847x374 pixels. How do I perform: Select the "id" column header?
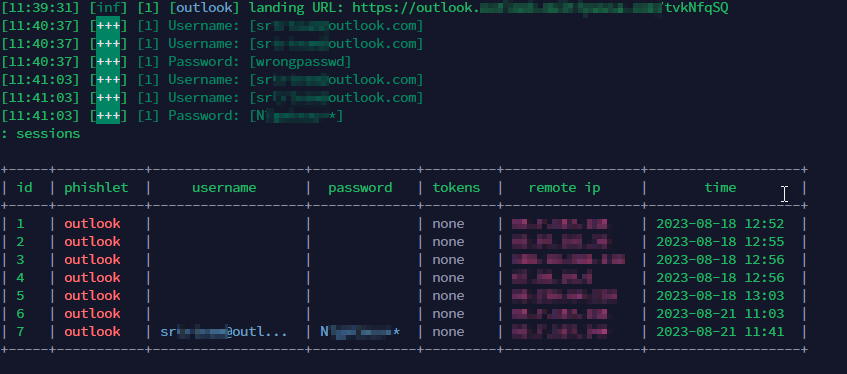tap(24, 188)
